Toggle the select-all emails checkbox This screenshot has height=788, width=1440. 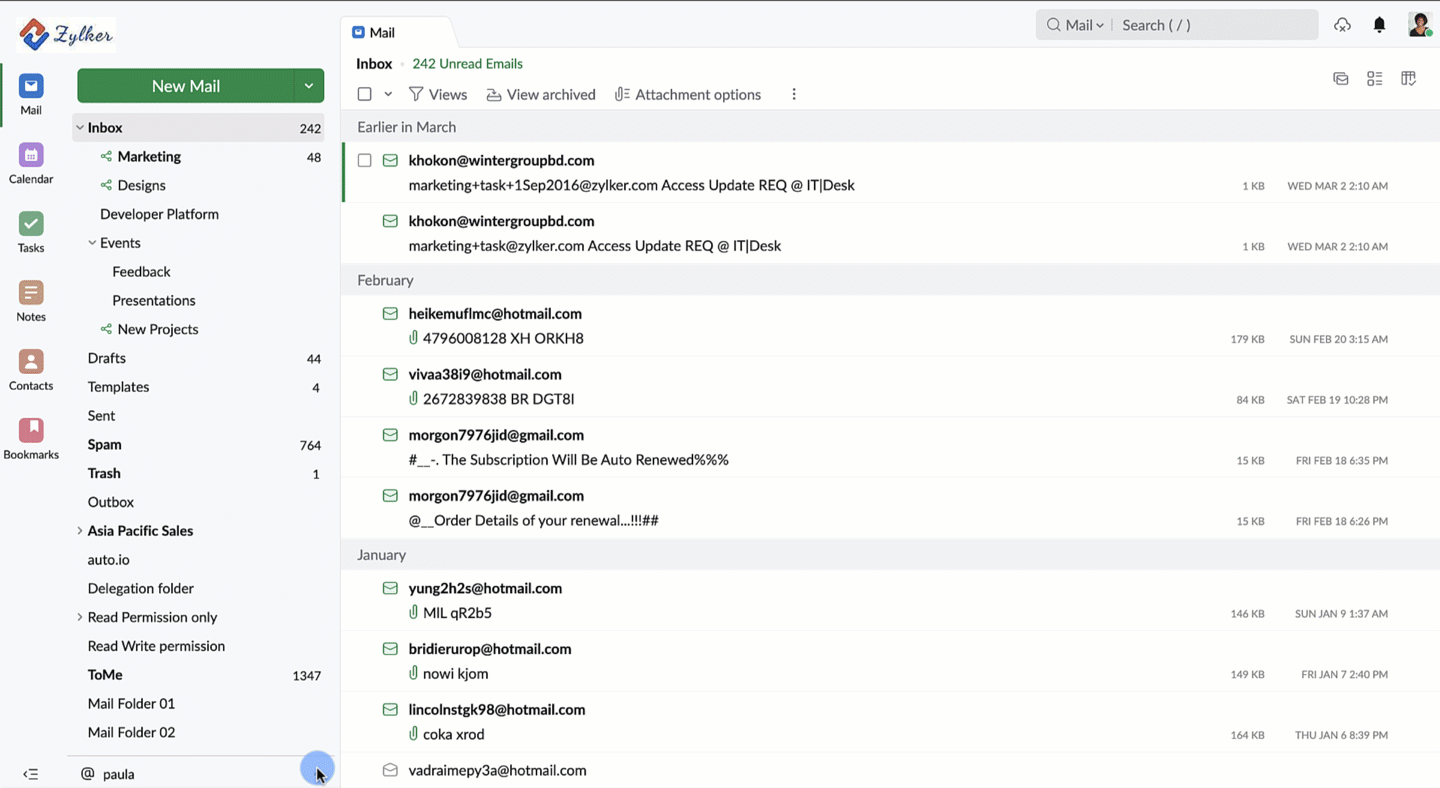(365, 94)
